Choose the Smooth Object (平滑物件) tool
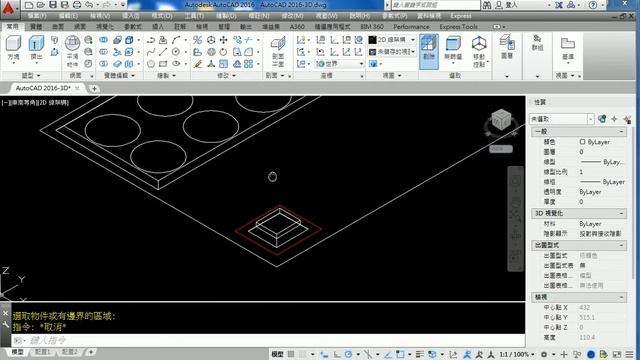This screenshot has height=360, width=640. click(72, 51)
